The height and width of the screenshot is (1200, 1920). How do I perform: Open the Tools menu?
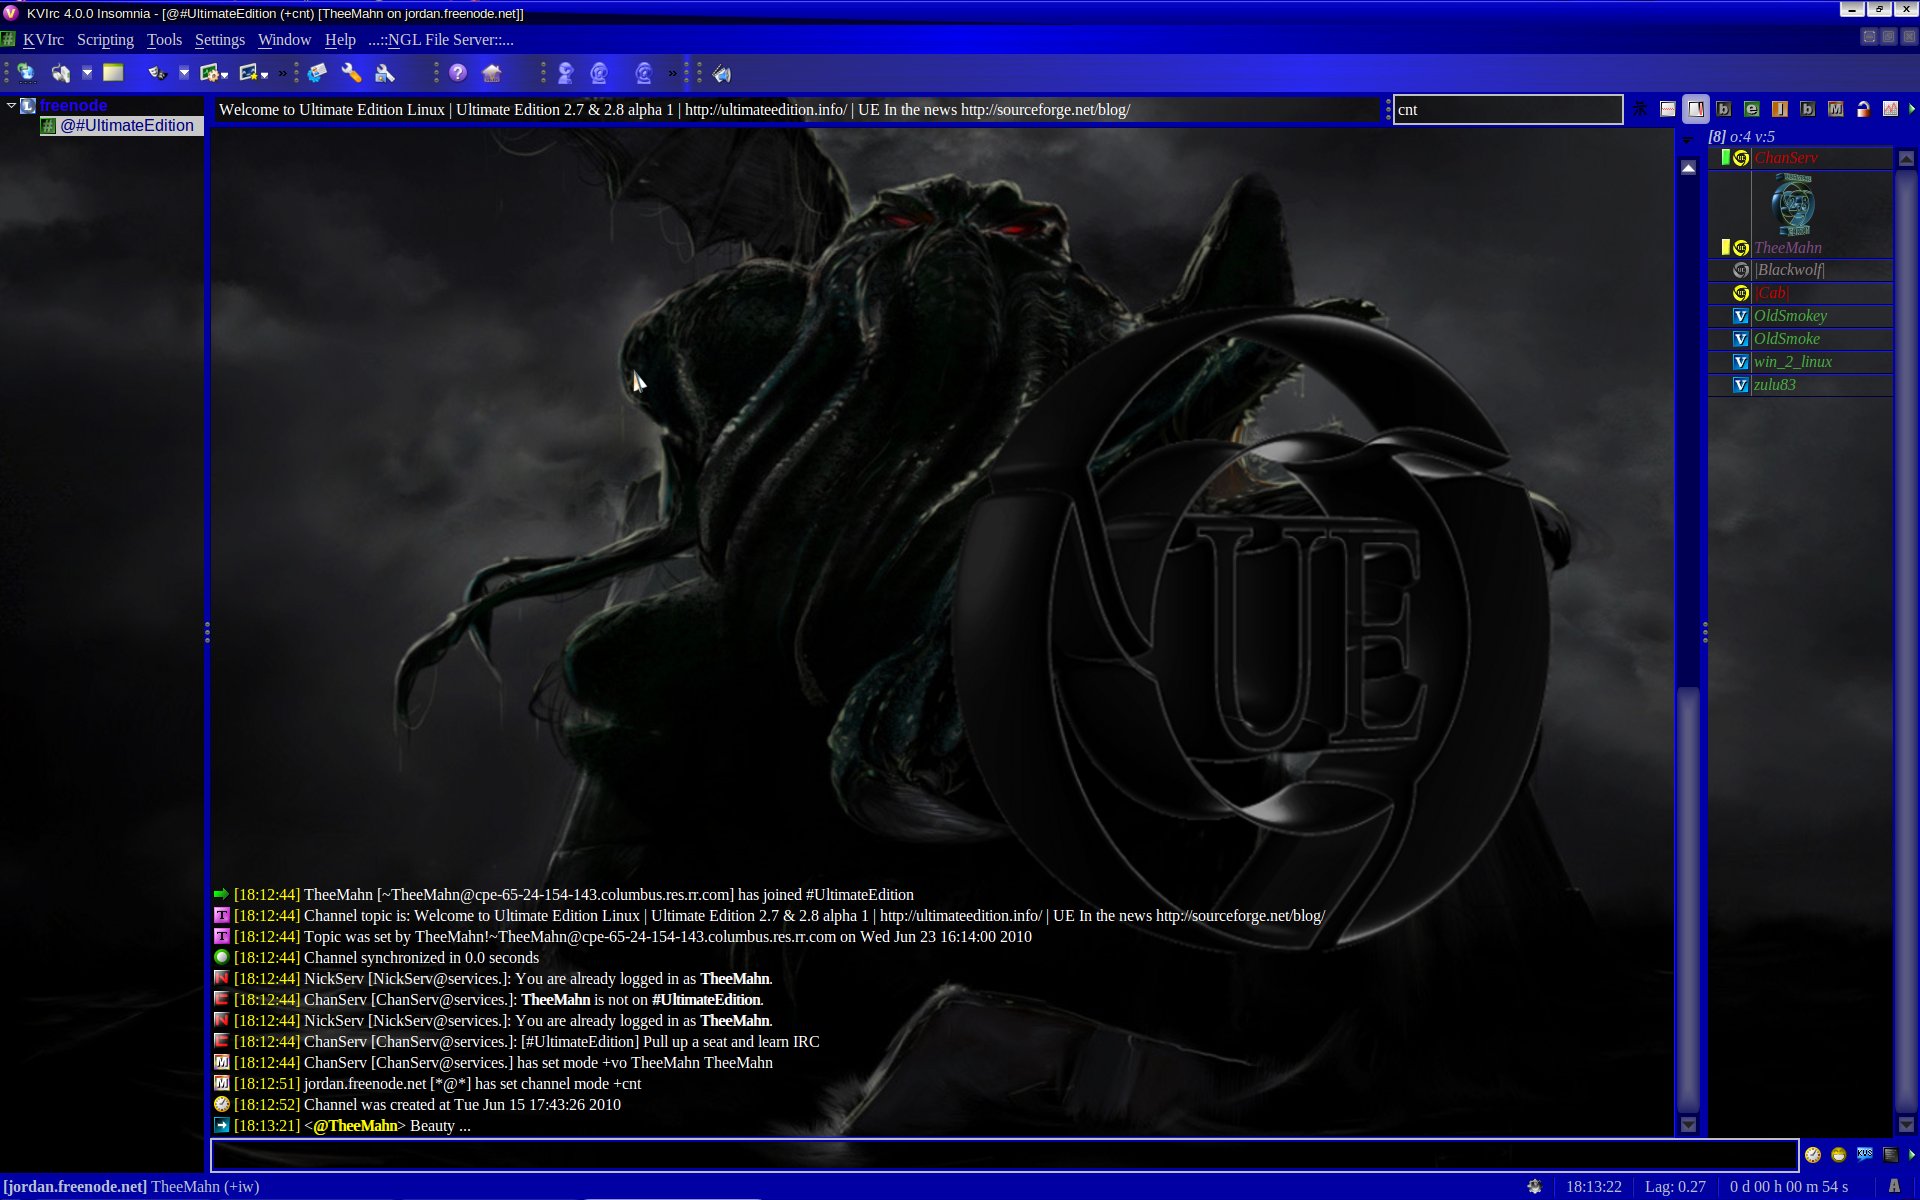(x=164, y=40)
